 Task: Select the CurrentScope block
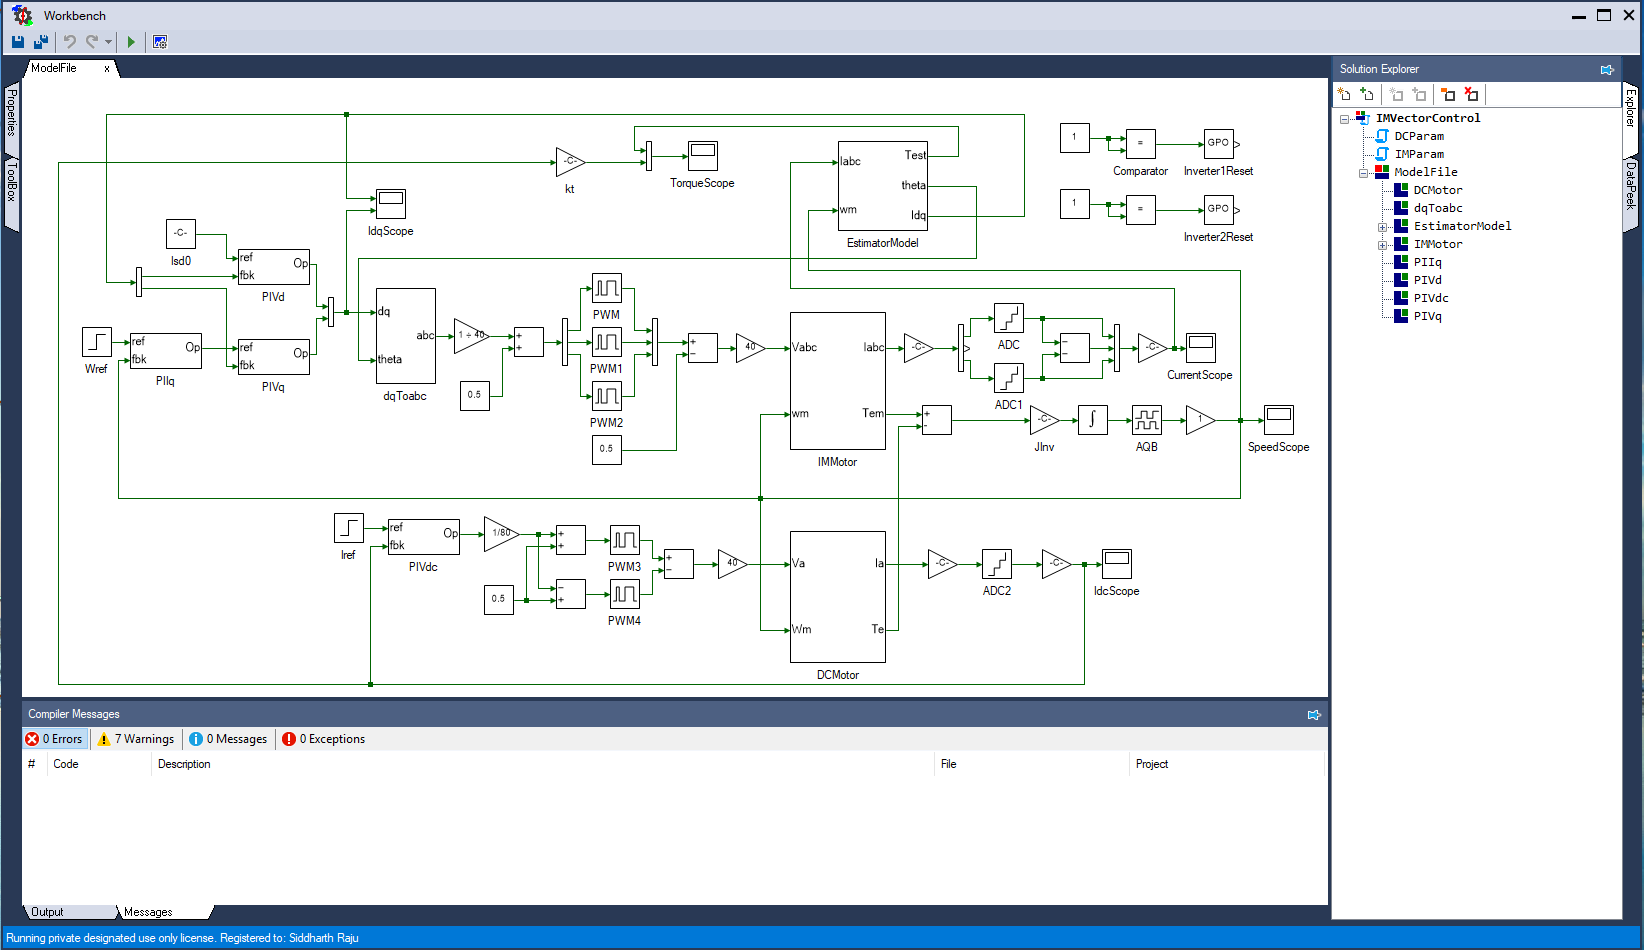point(1201,348)
